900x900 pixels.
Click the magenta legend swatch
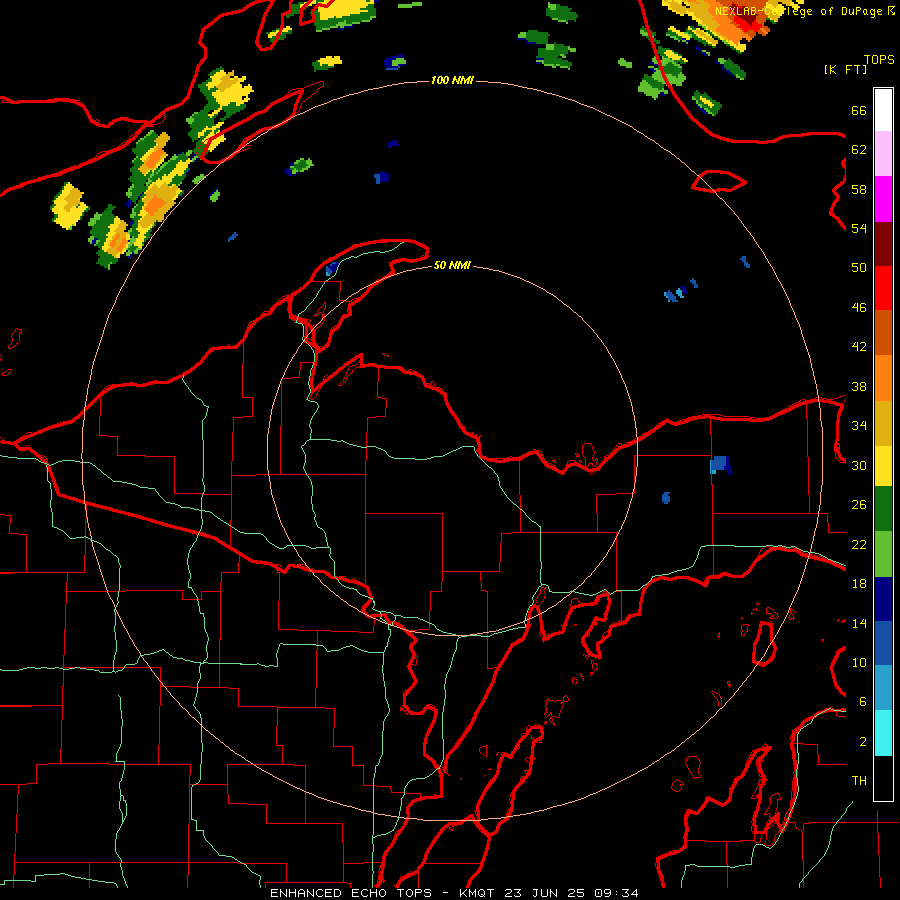883,199
